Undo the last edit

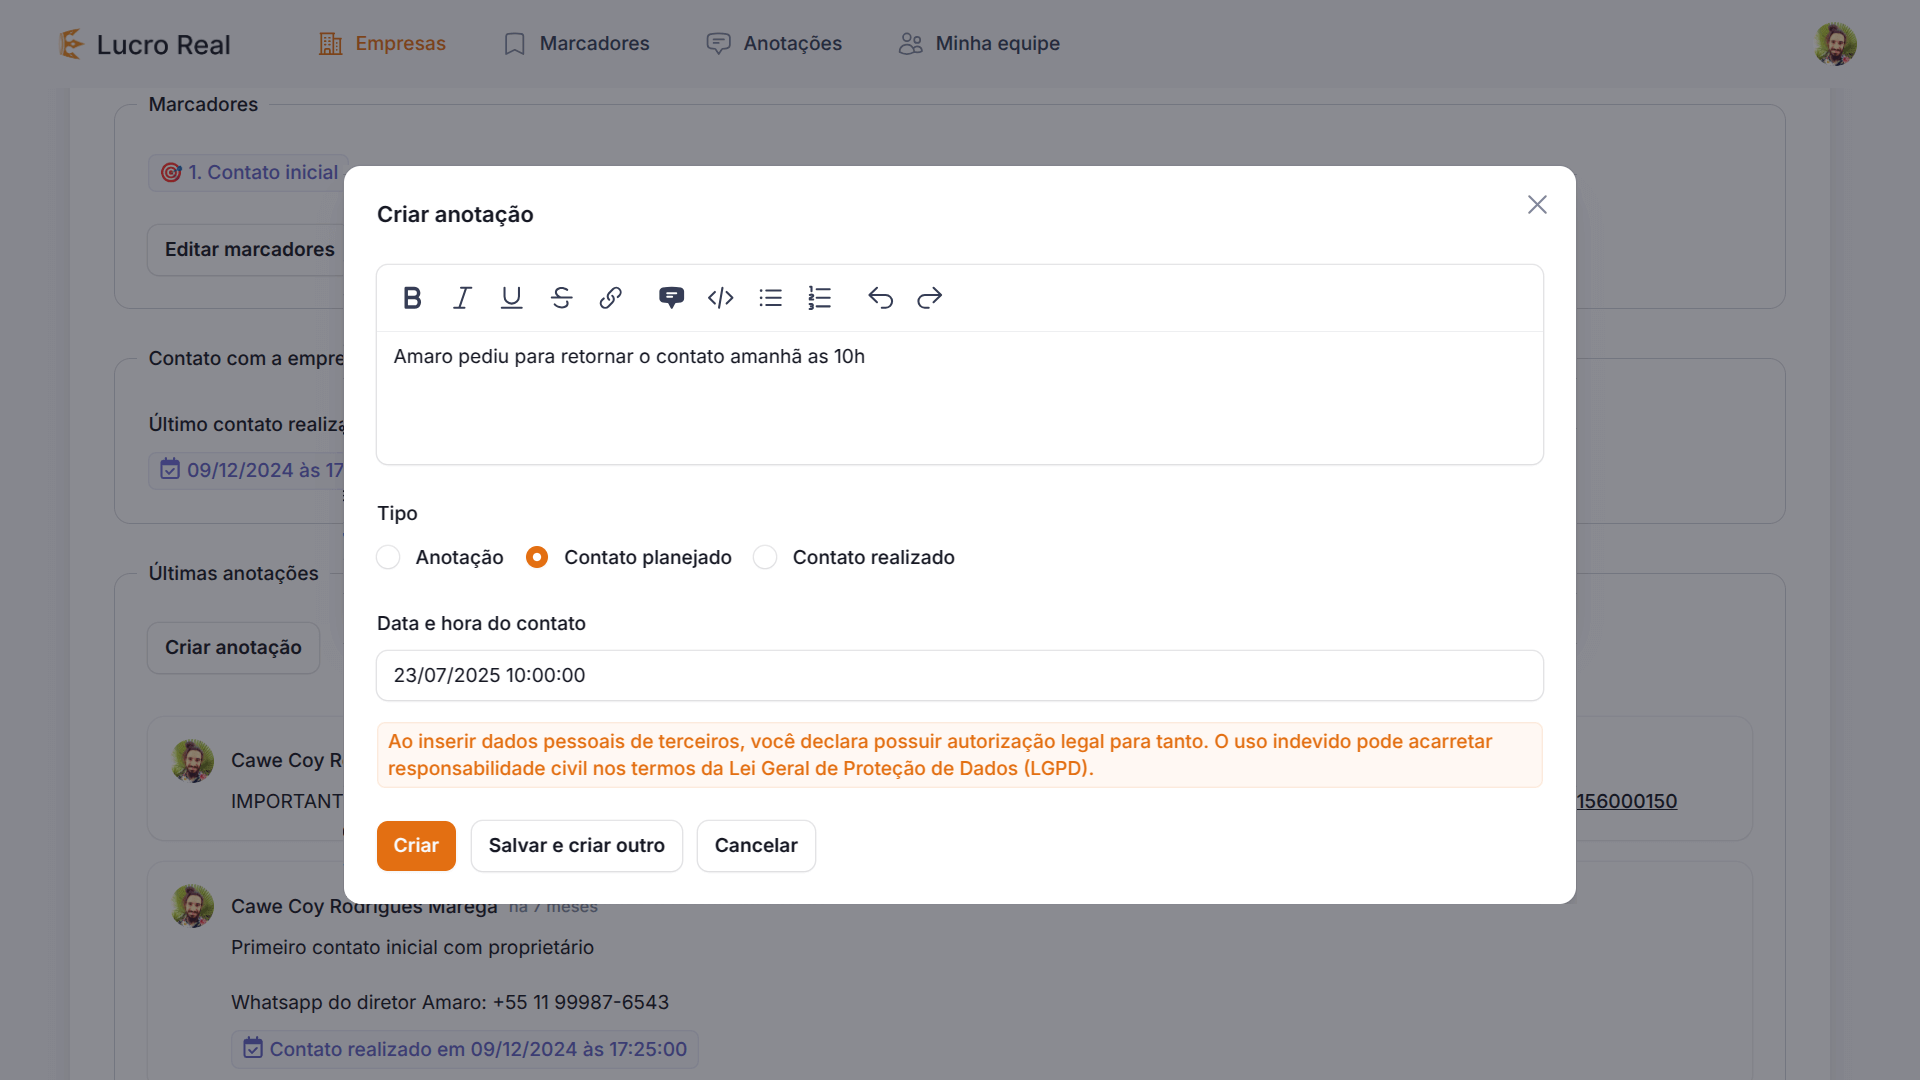click(x=880, y=298)
